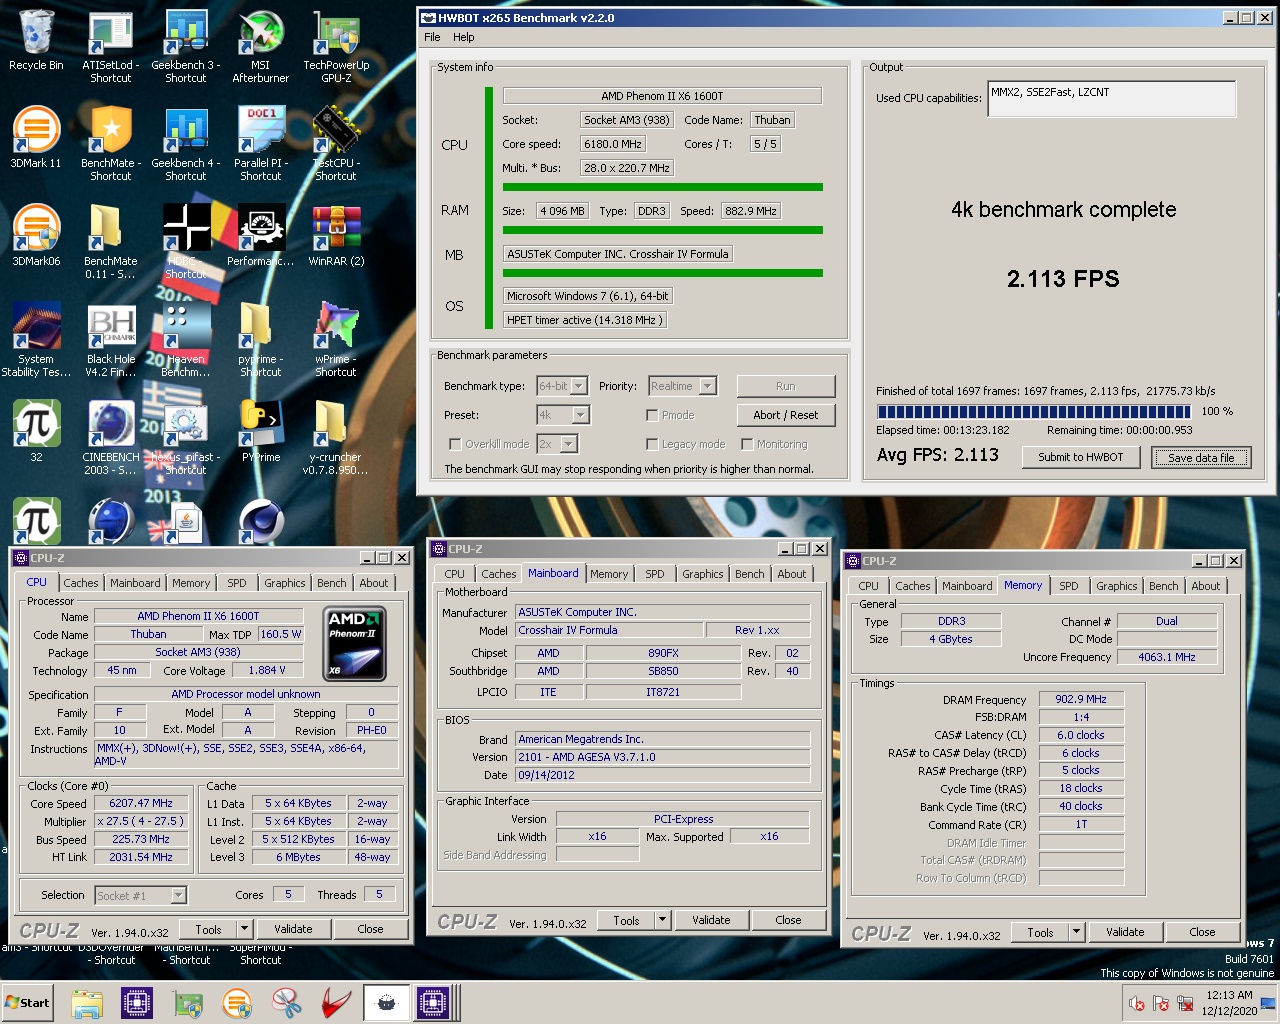Click the DRAM Frequency value 902.9 MHz
Viewport: 1280px width, 1024px height.
click(x=1081, y=699)
